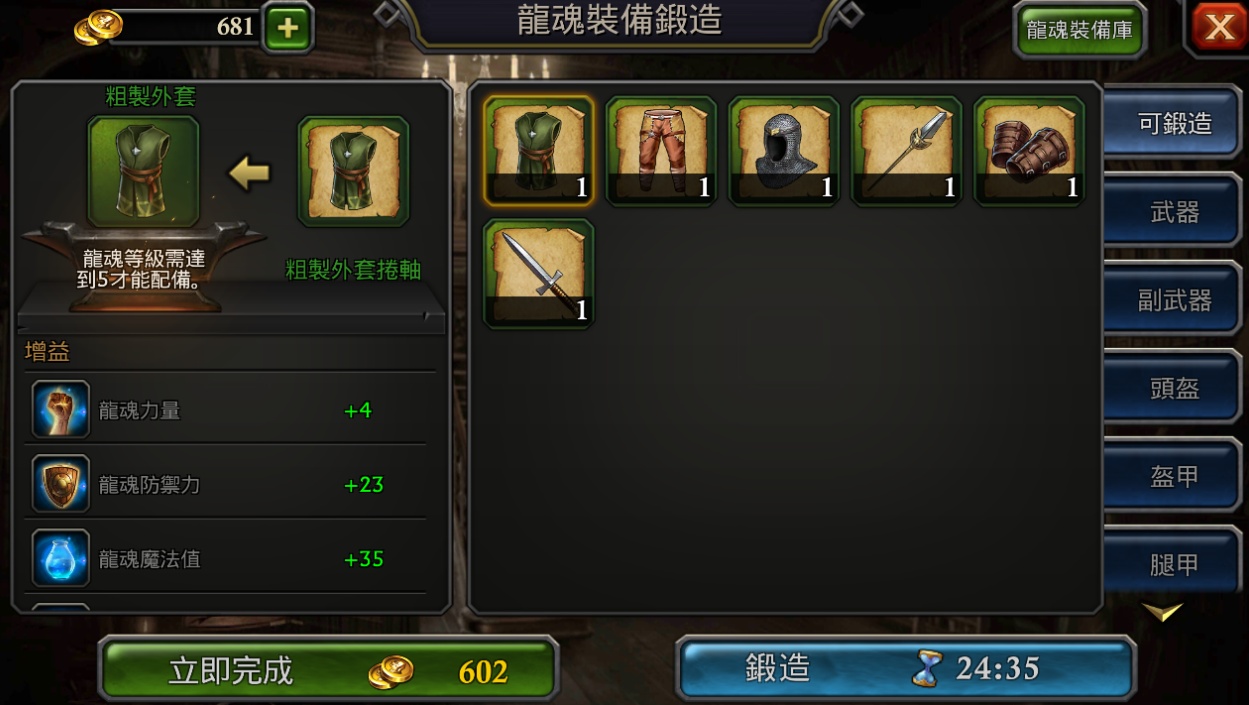Image resolution: width=1249 pixels, height=705 pixels.
Task: Open the 龍魂裝備庫 equipment storage
Action: (1080, 29)
